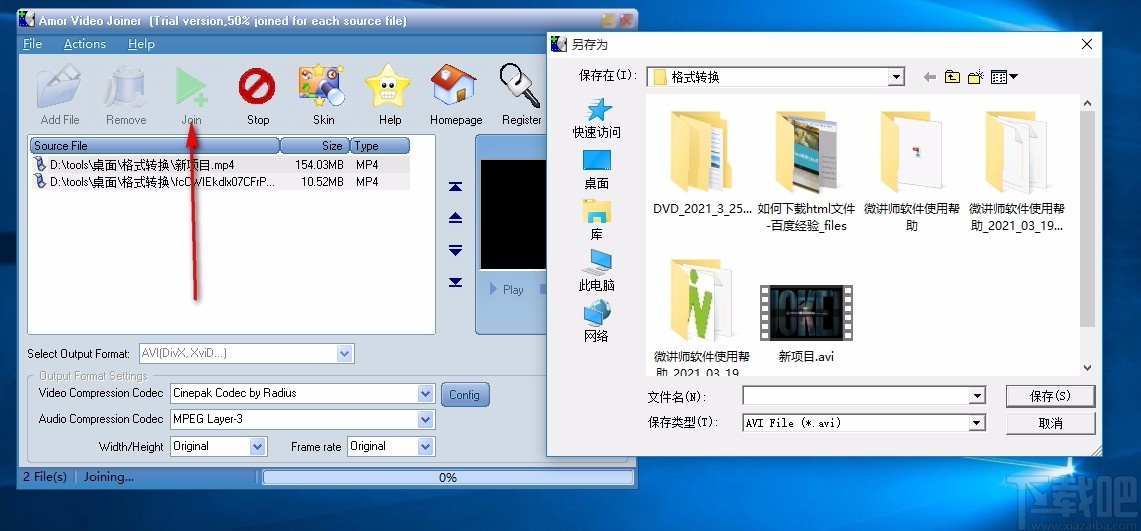
Task: Click the Save (保存) button
Action: (1050, 396)
